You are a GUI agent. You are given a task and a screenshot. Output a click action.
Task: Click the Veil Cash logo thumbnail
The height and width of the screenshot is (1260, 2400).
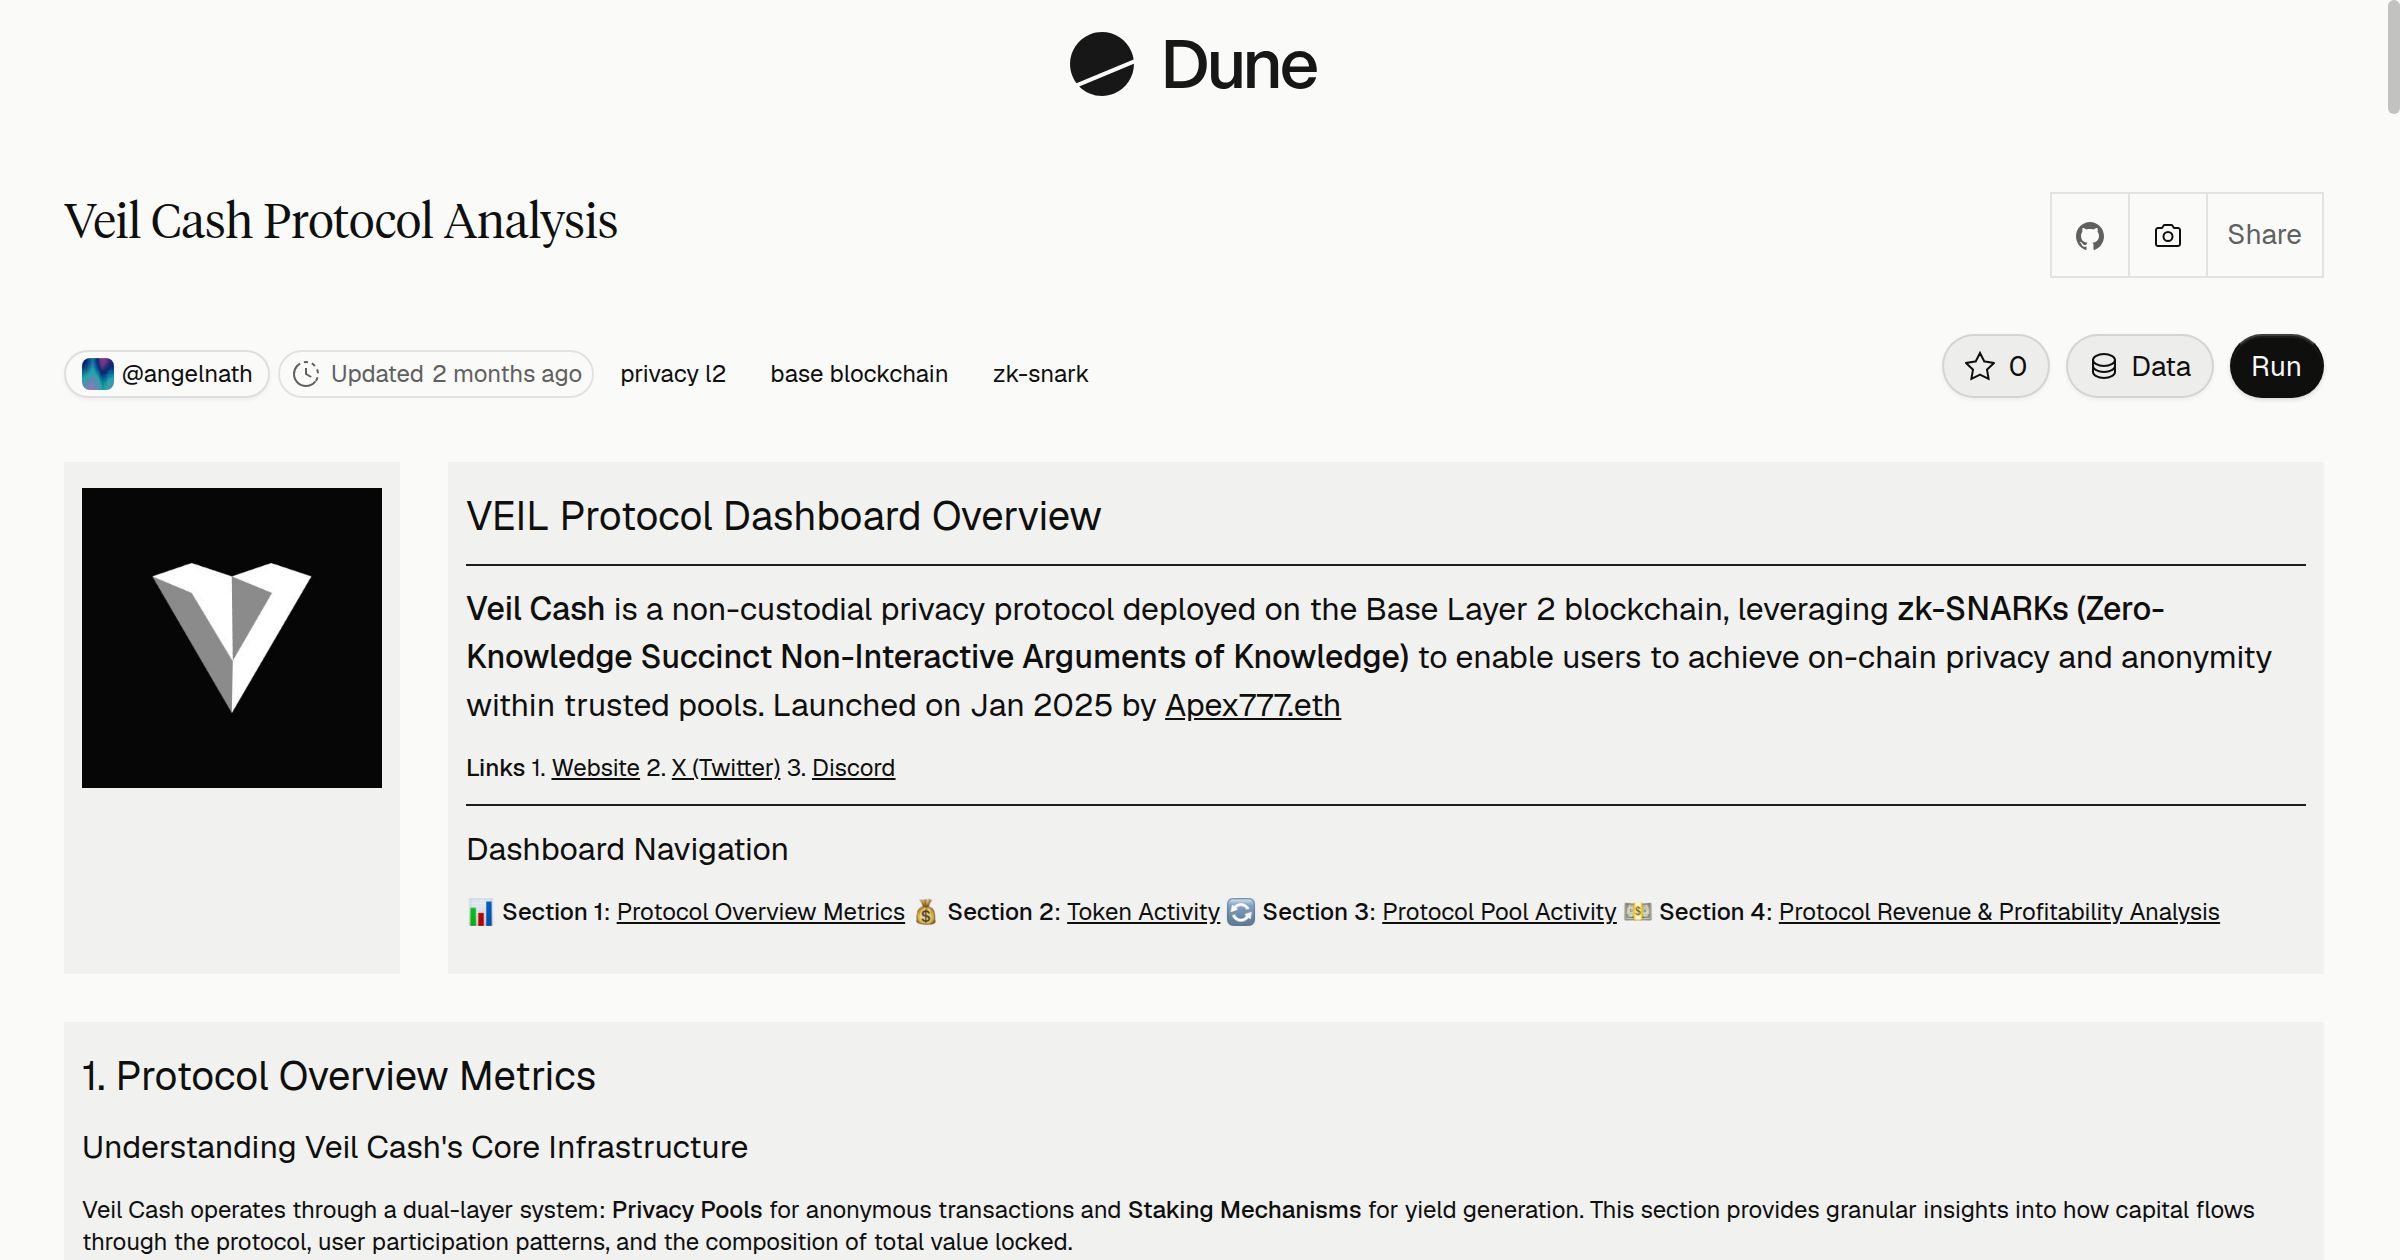[232, 638]
